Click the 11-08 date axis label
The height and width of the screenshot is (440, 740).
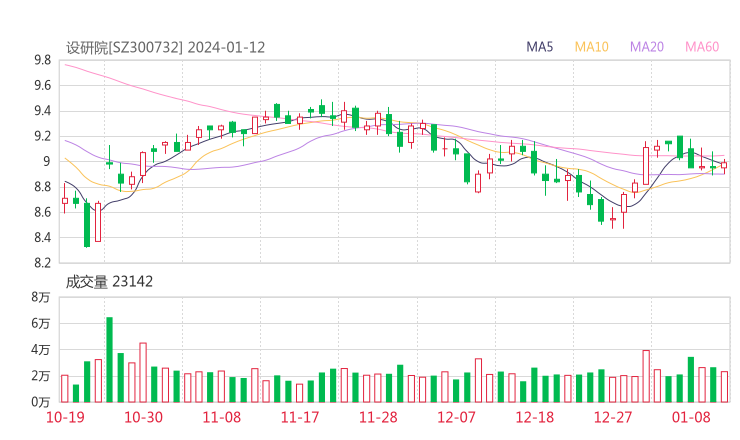click(x=221, y=417)
